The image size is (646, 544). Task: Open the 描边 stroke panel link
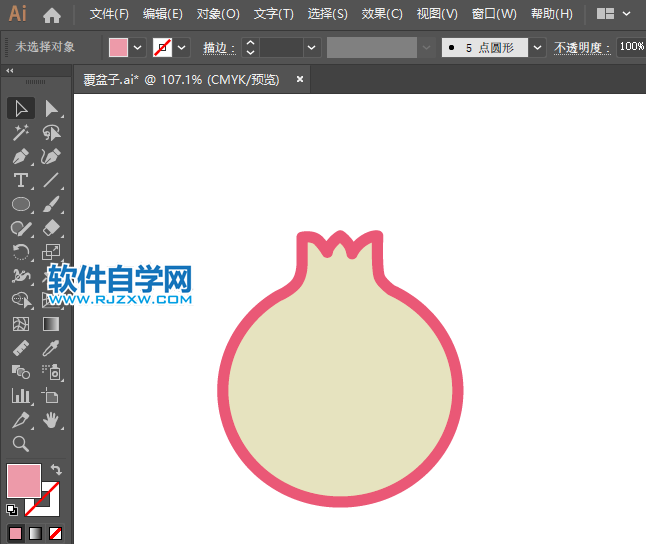pyautogui.click(x=219, y=48)
